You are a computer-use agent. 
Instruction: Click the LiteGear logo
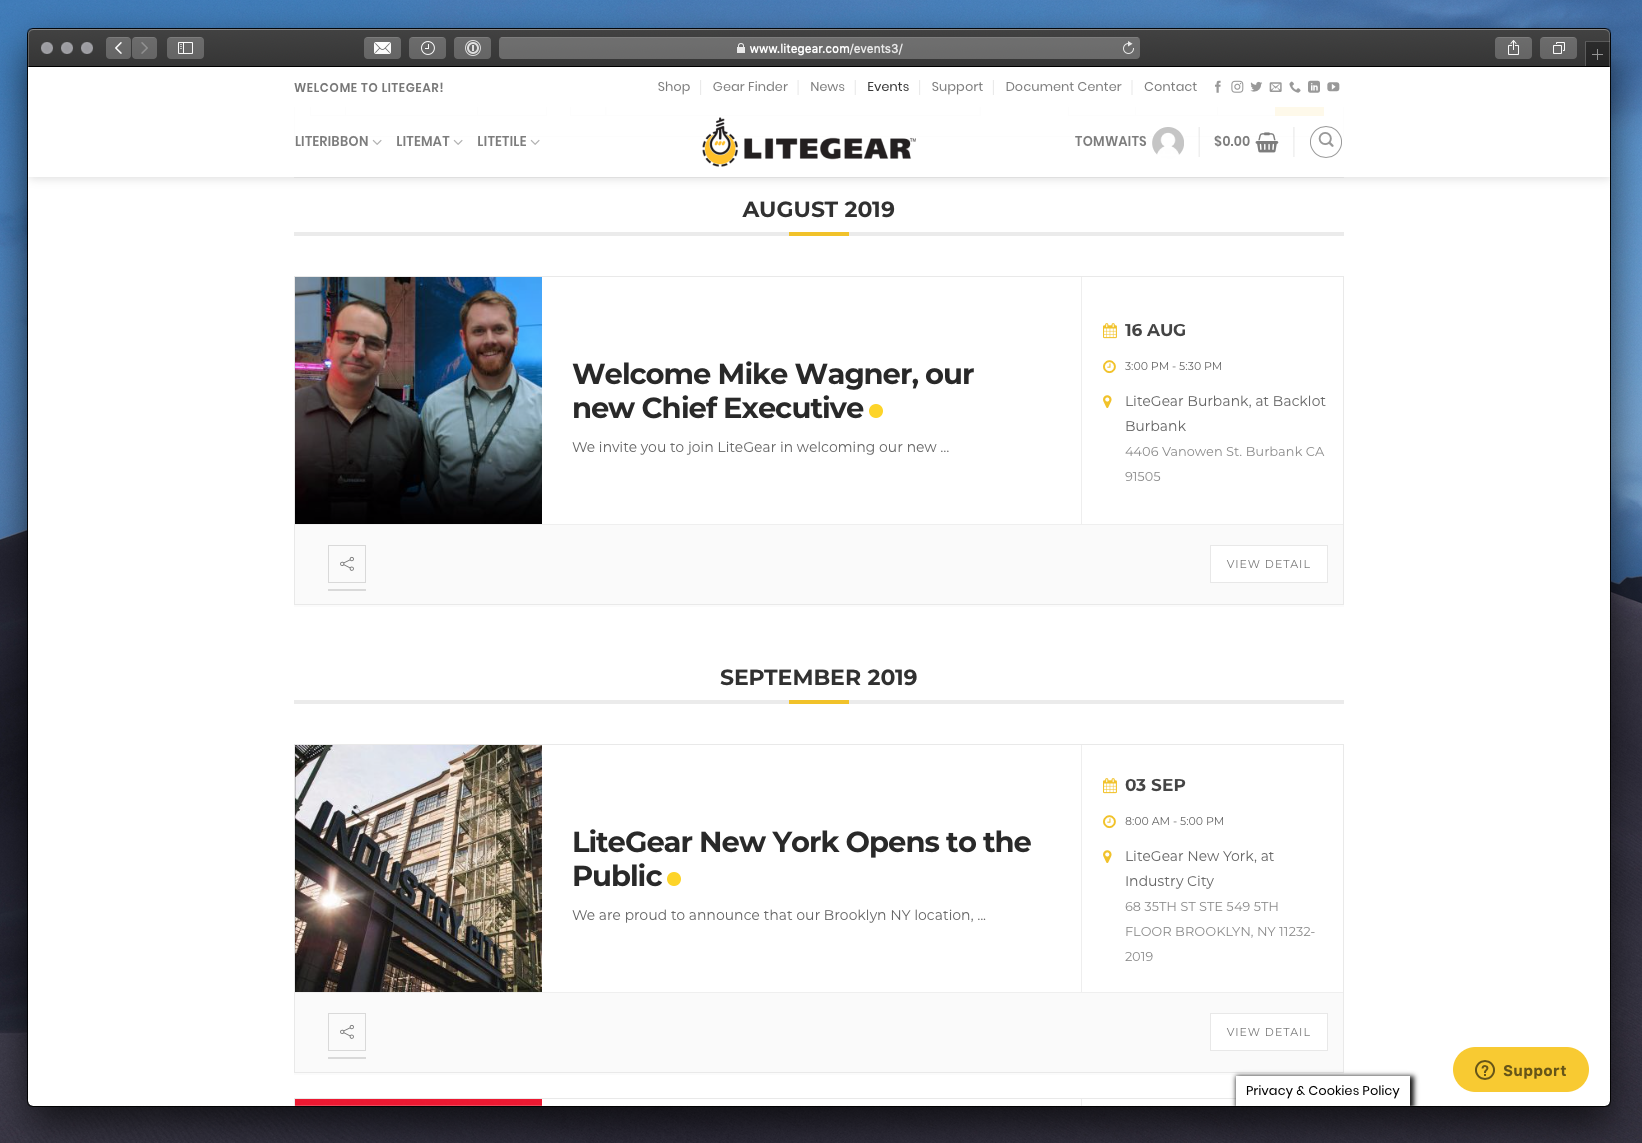[x=808, y=142]
